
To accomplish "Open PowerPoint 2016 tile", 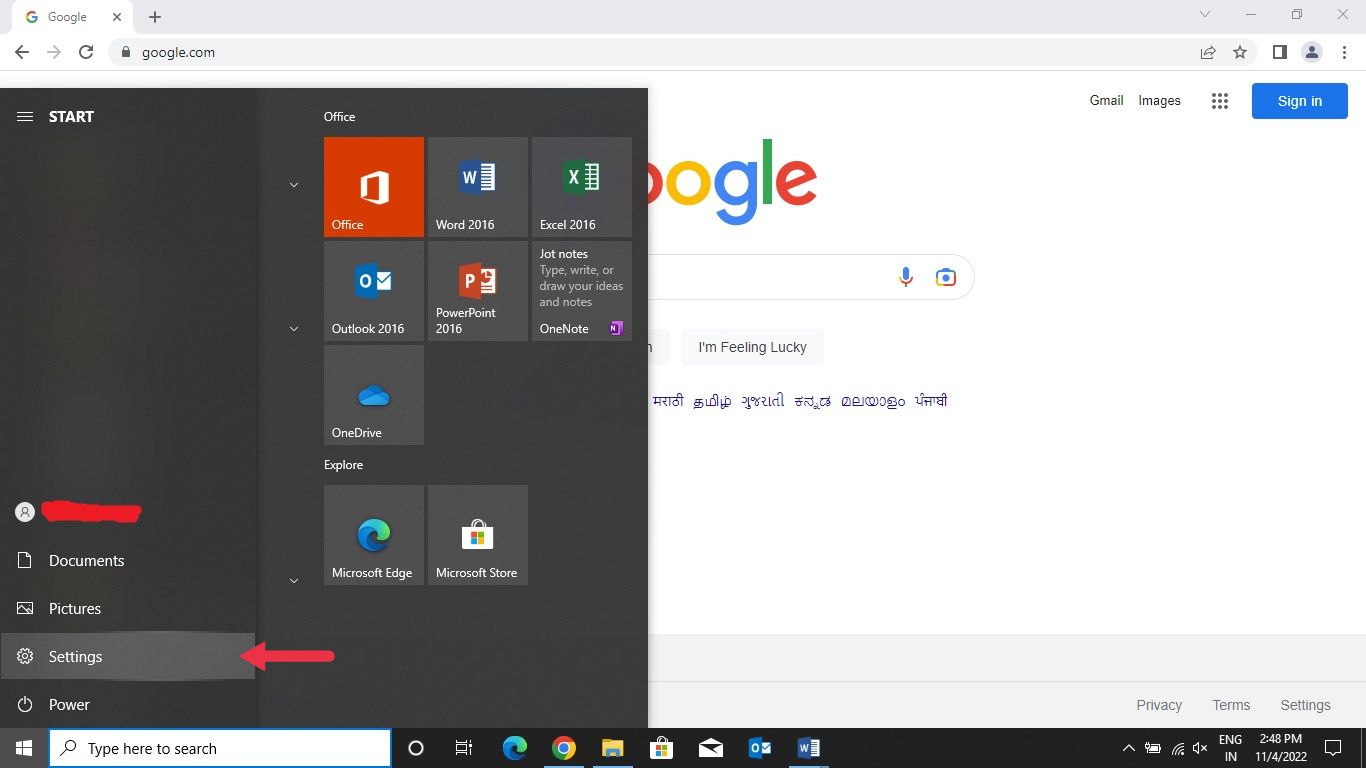I will pyautogui.click(x=478, y=291).
